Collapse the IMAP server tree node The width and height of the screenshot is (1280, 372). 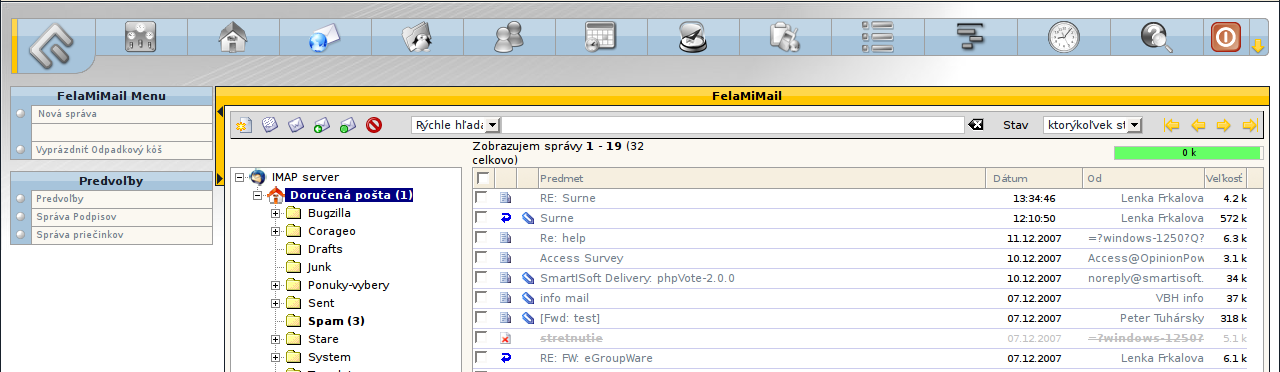tap(239, 177)
